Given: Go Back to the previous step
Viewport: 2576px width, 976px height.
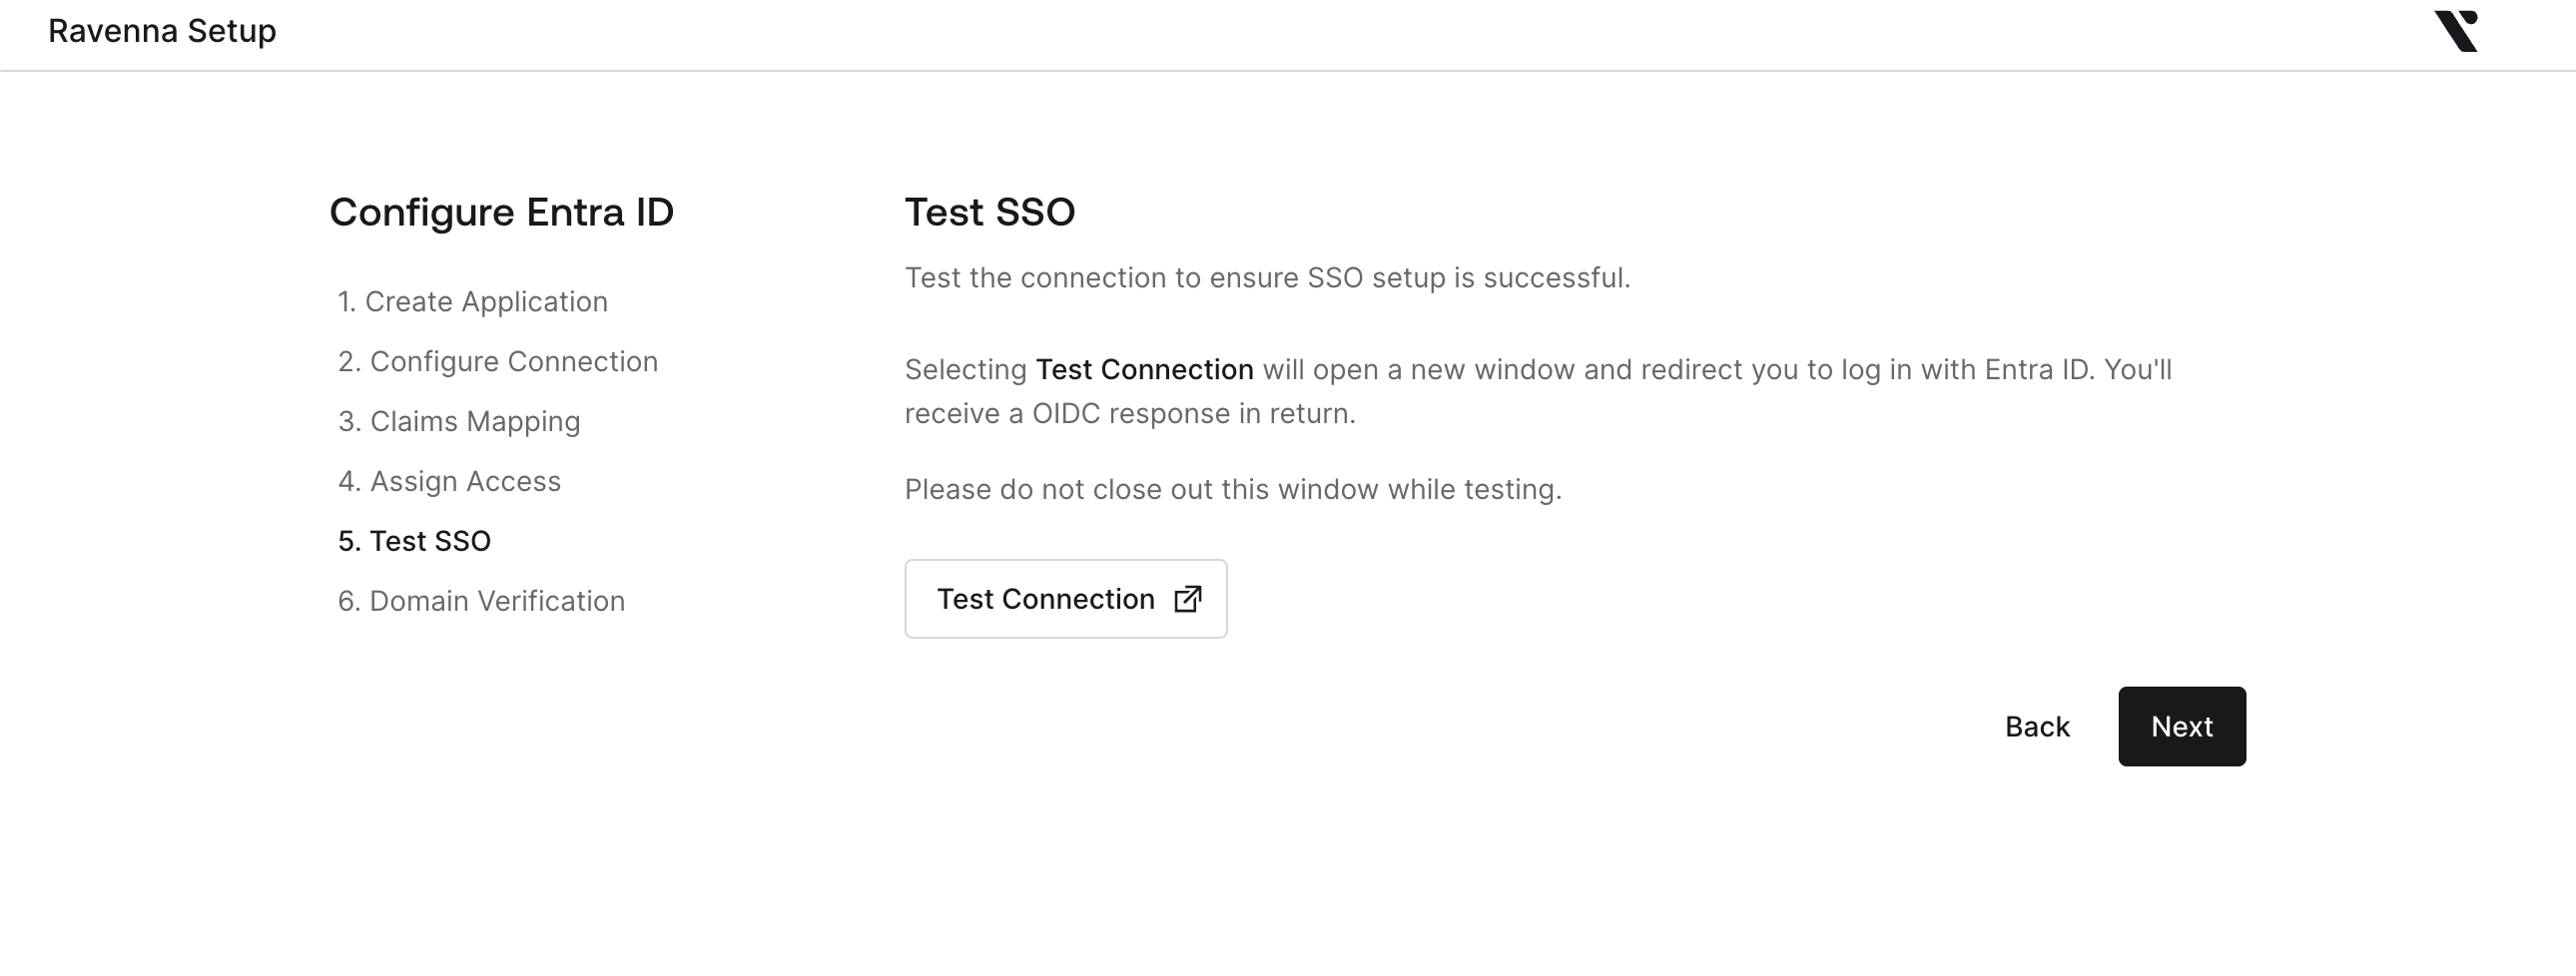Looking at the screenshot, I should point(2036,727).
